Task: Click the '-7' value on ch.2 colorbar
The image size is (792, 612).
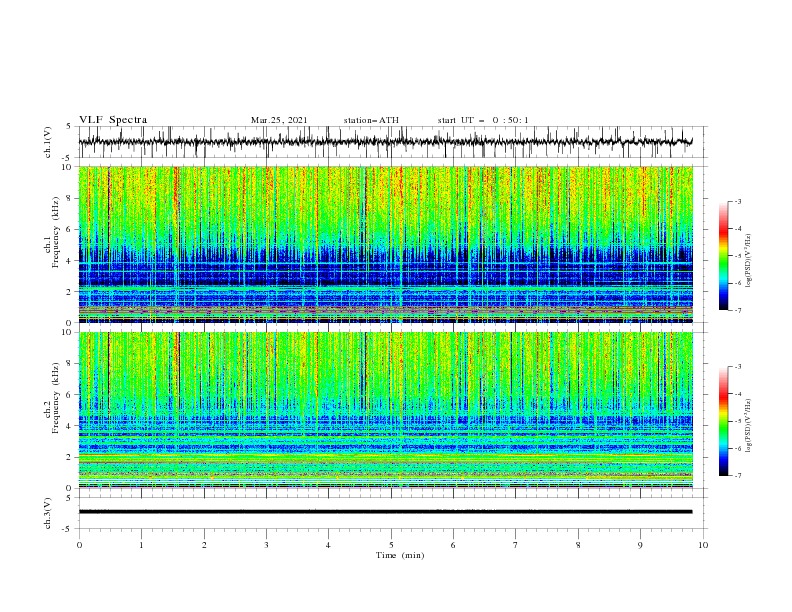Action: pyautogui.click(x=738, y=475)
